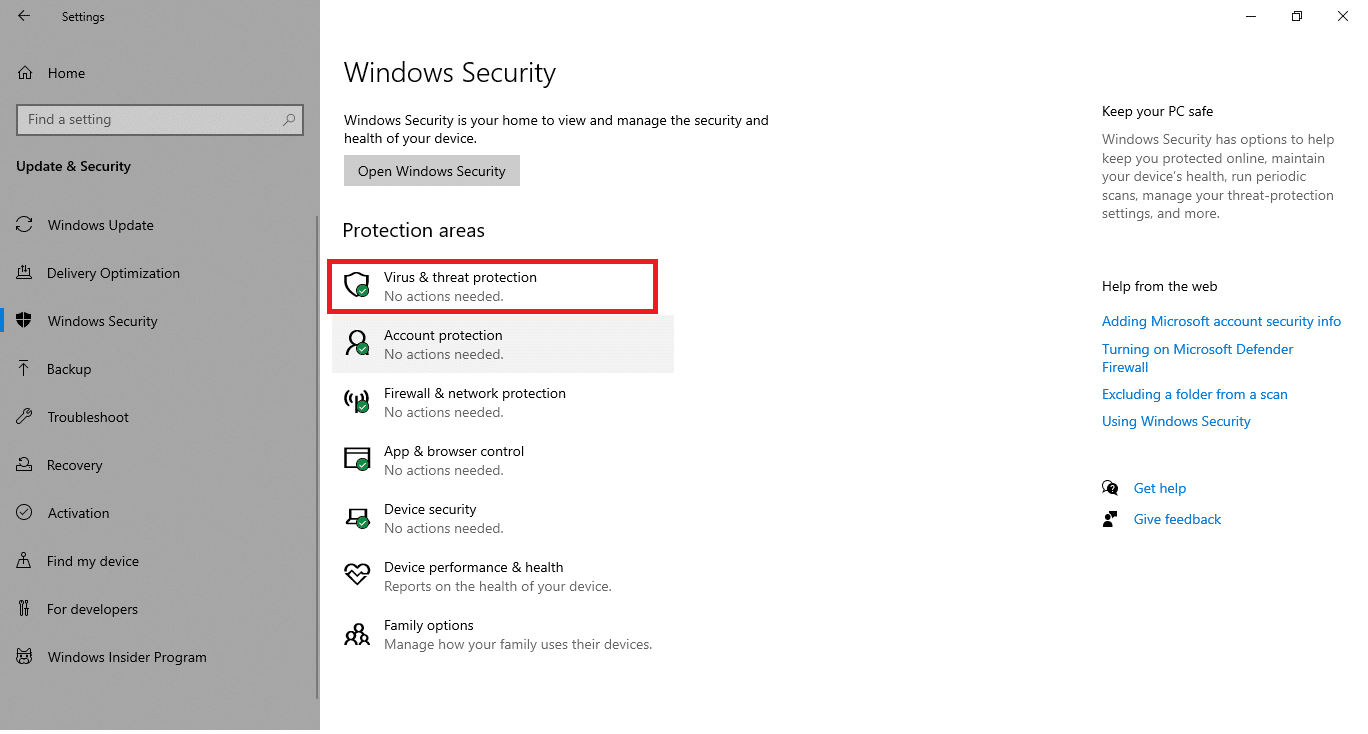Image resolution: width=1368 pixels, height=734 pixels.
Task: Click the Firewall & network protection icon
Action: (x=357, y=402)
